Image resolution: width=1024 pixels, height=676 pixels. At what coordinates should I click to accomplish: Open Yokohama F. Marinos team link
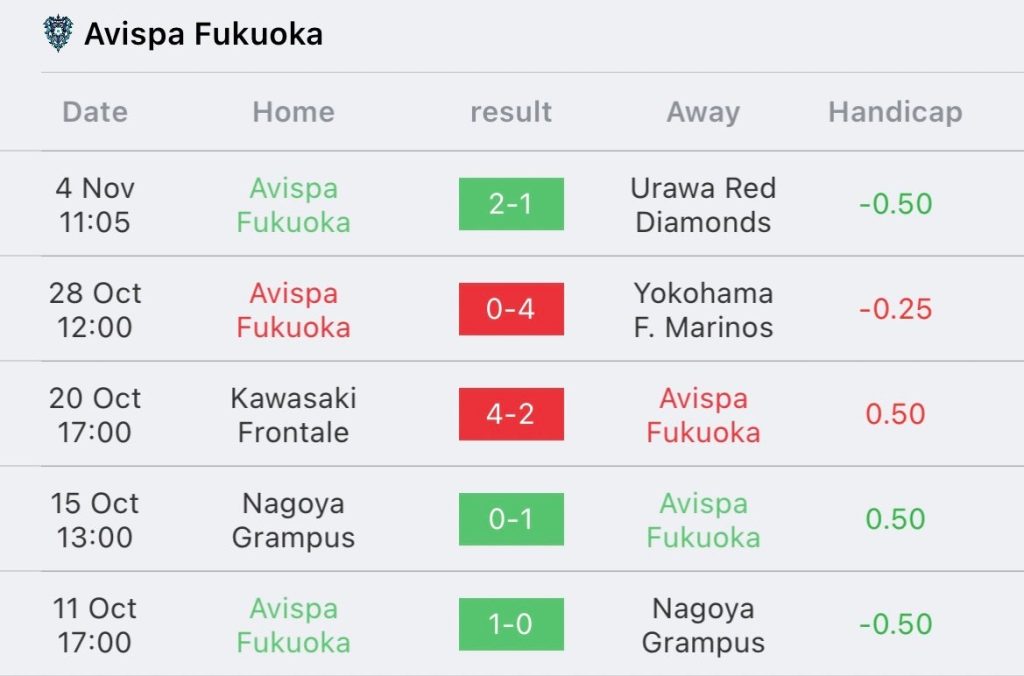703,310
